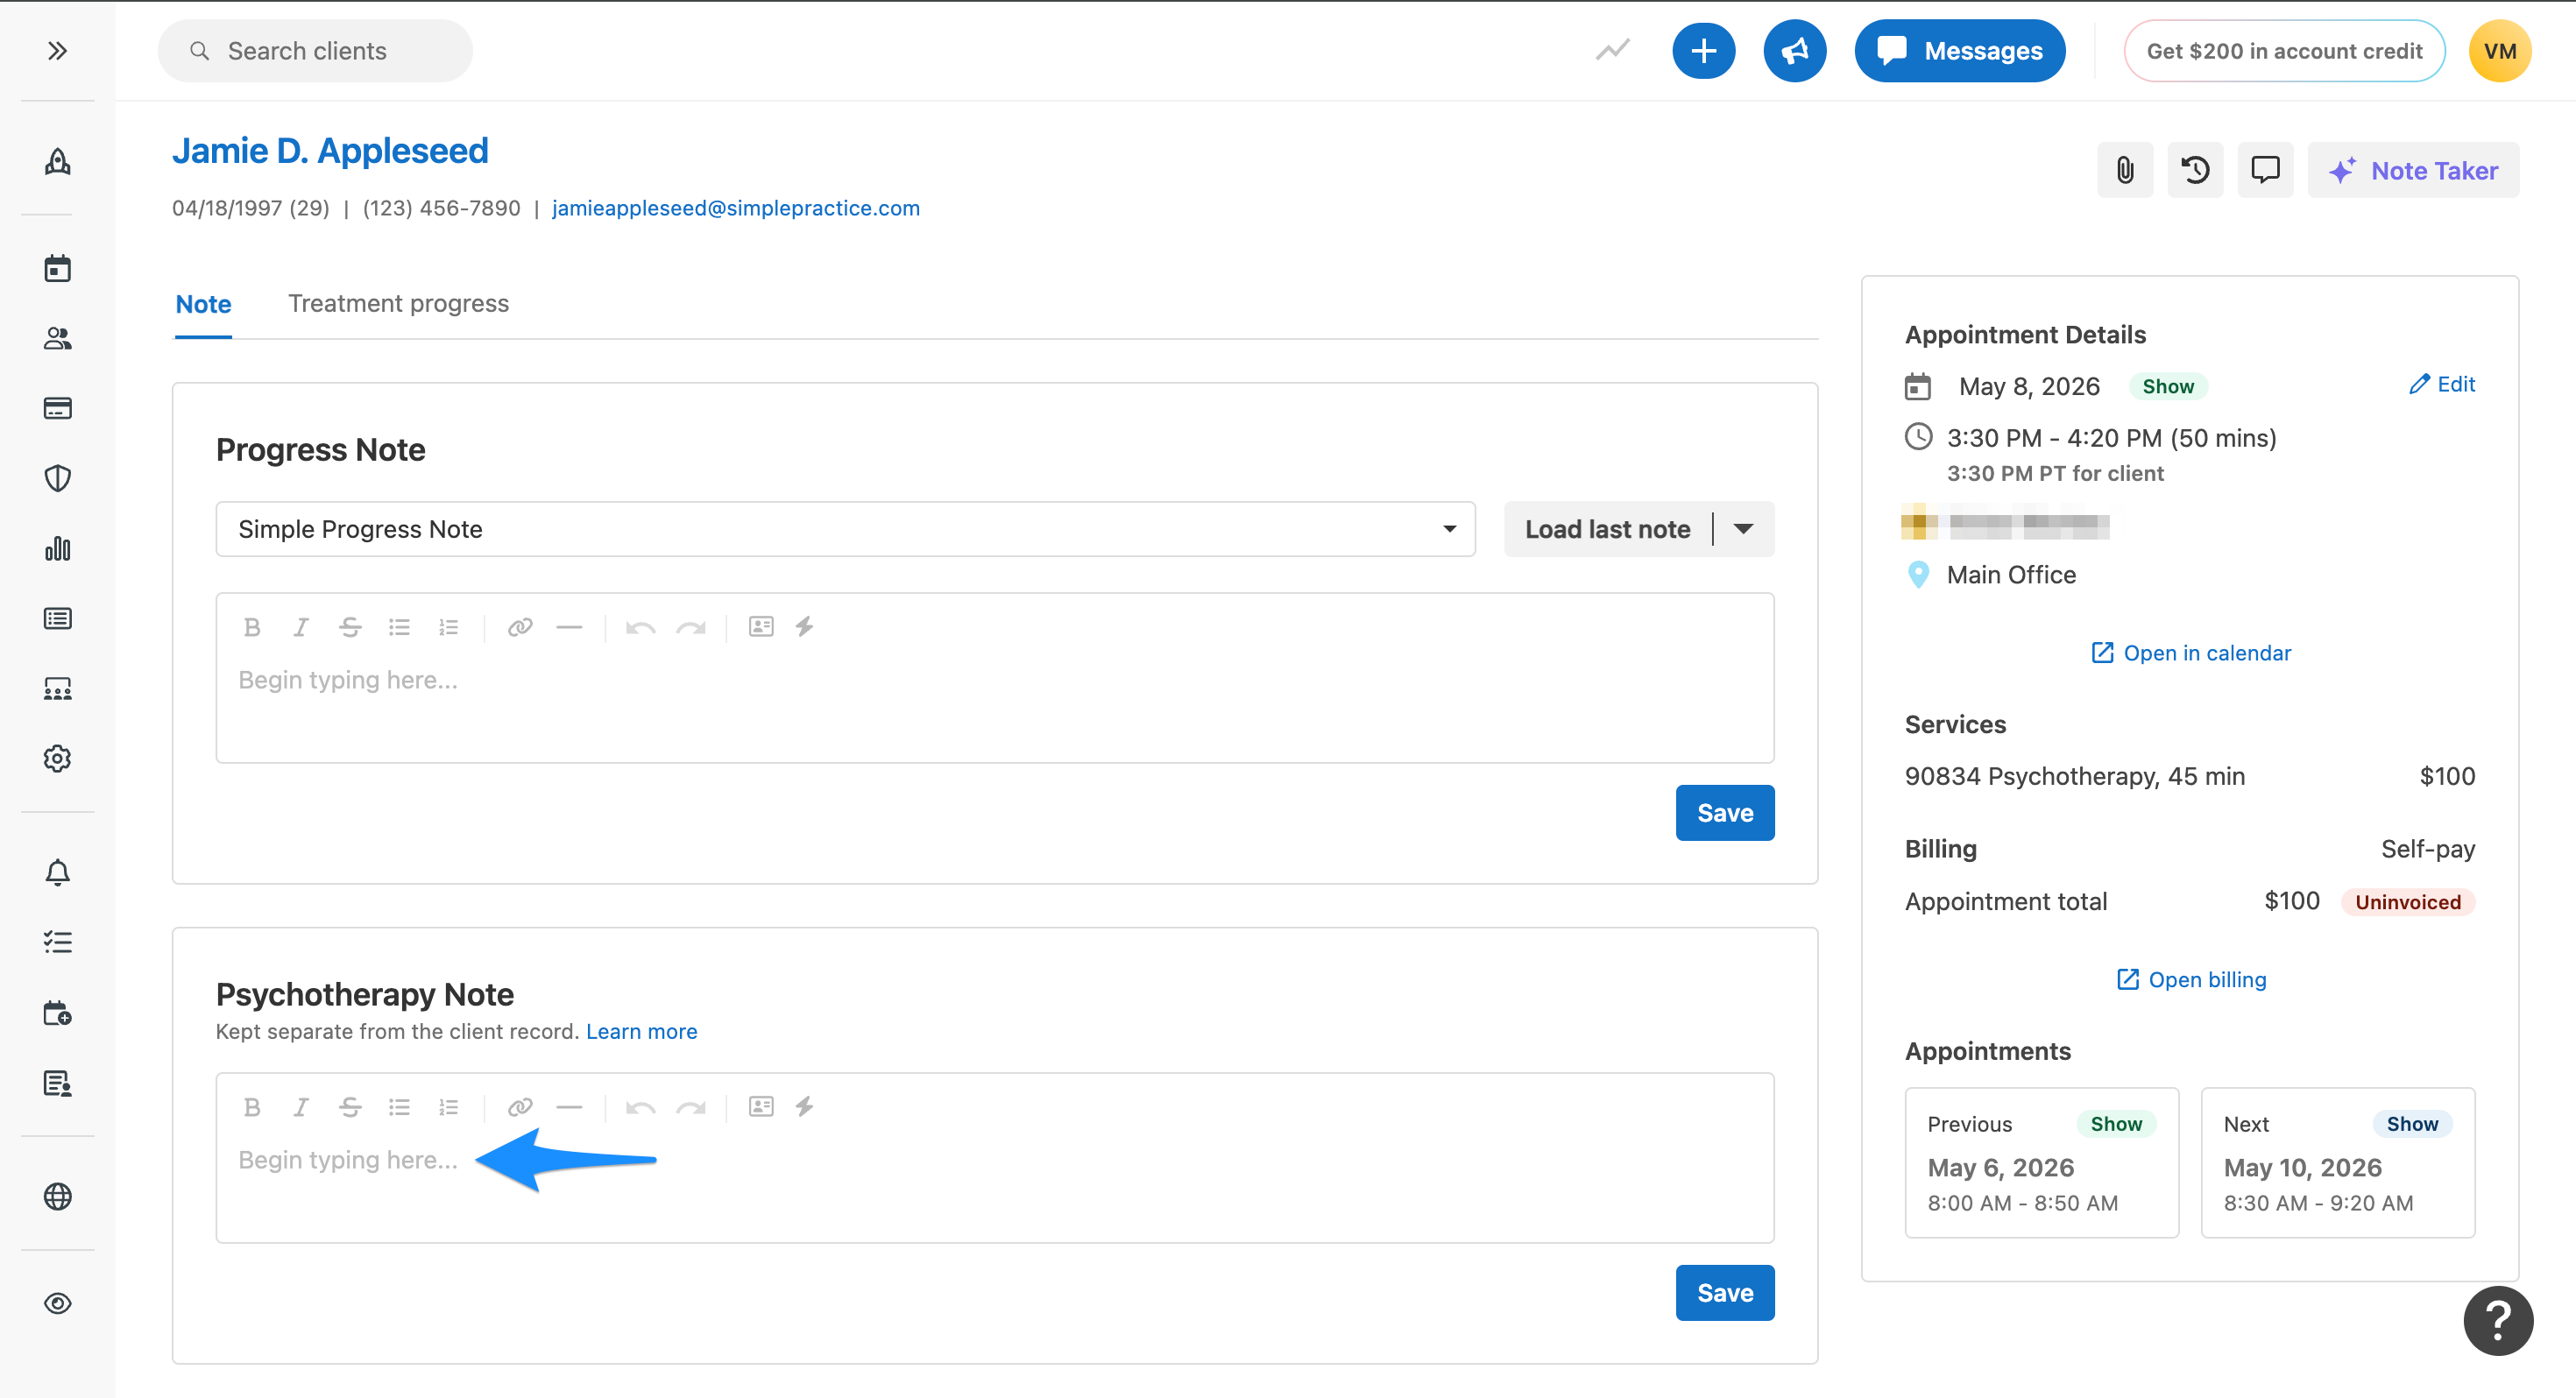The image size is (2576, 1398).
Task: Open the checklist tasks sidebar icon
Action: 57,942
